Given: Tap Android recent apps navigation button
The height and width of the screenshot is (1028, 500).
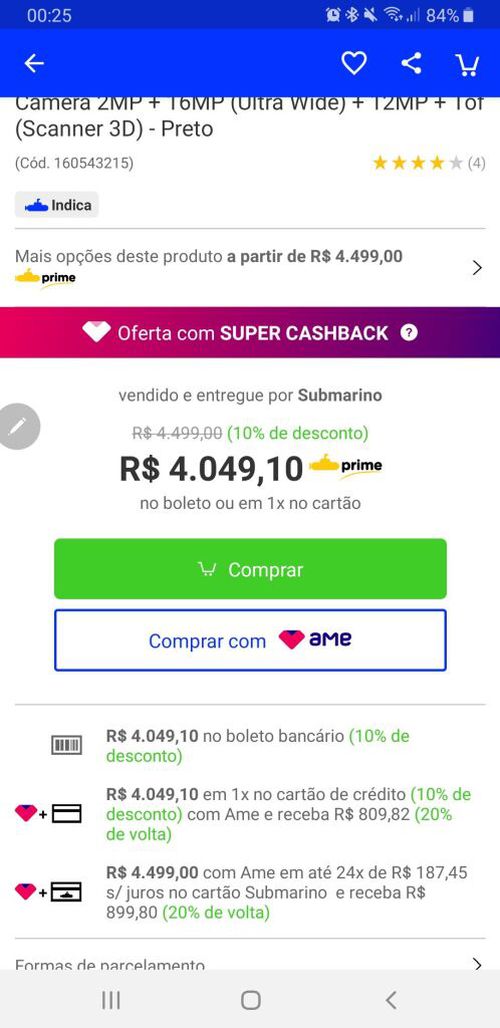Looking at the screenshot, I should (x=111, y=1000).
